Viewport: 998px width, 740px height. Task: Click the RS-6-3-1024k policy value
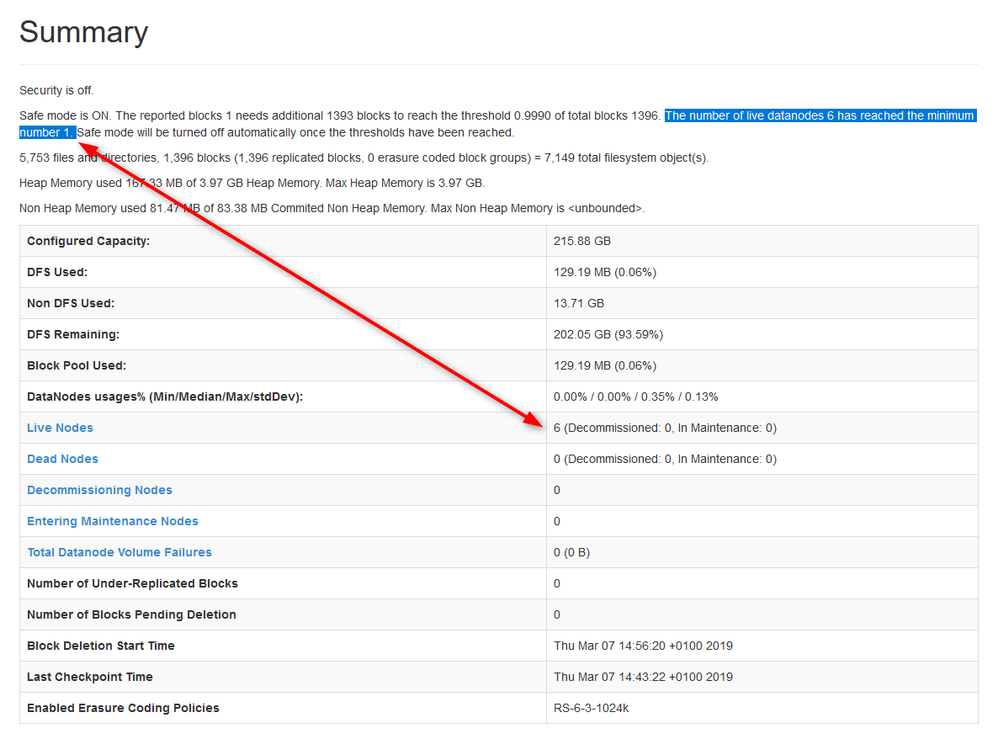(591, 708)
